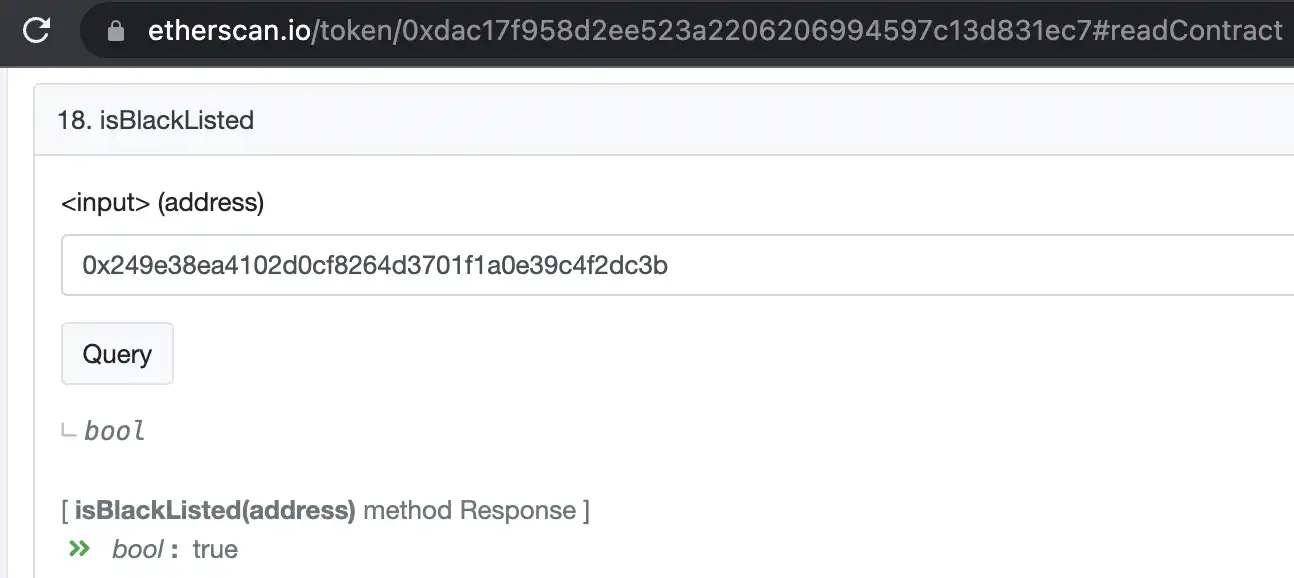Click the Query button
The image size is (1294, 578).
click(117, 354)
